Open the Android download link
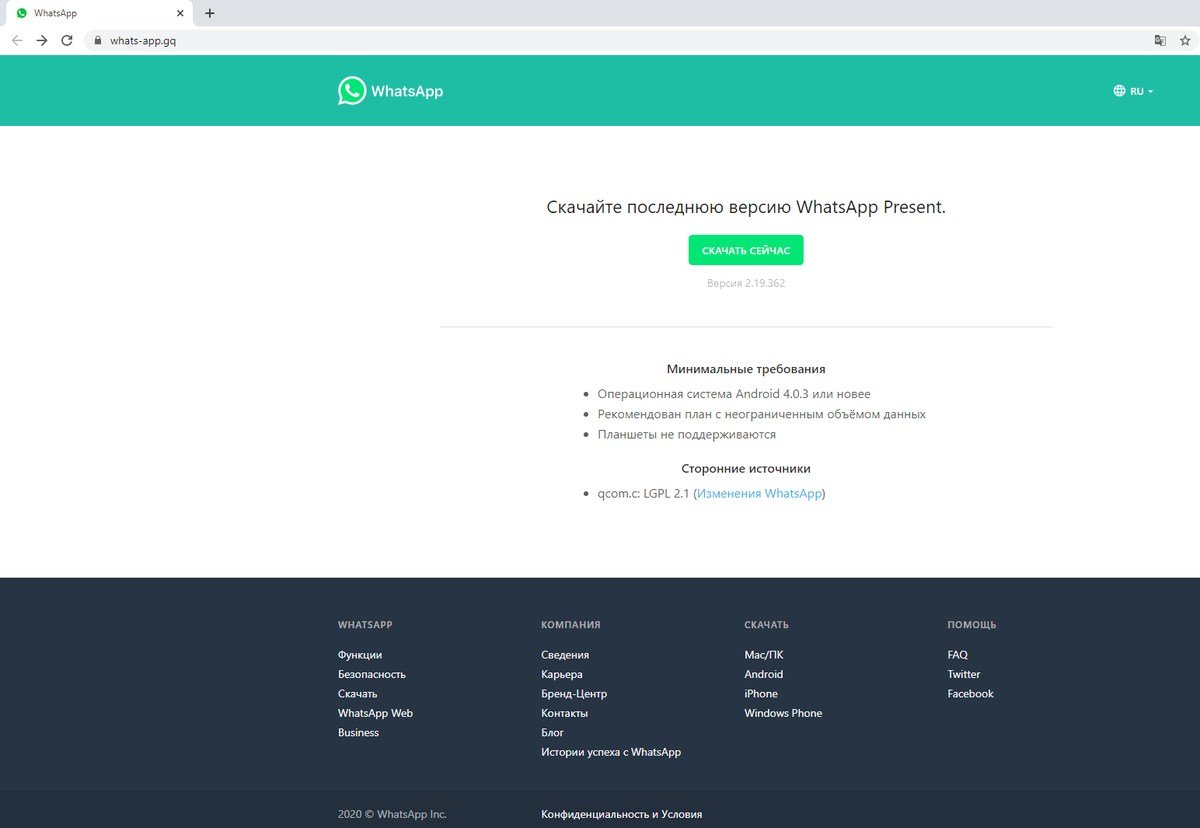The height and width of the screenshot is (828, 1200). pos(764,674)
